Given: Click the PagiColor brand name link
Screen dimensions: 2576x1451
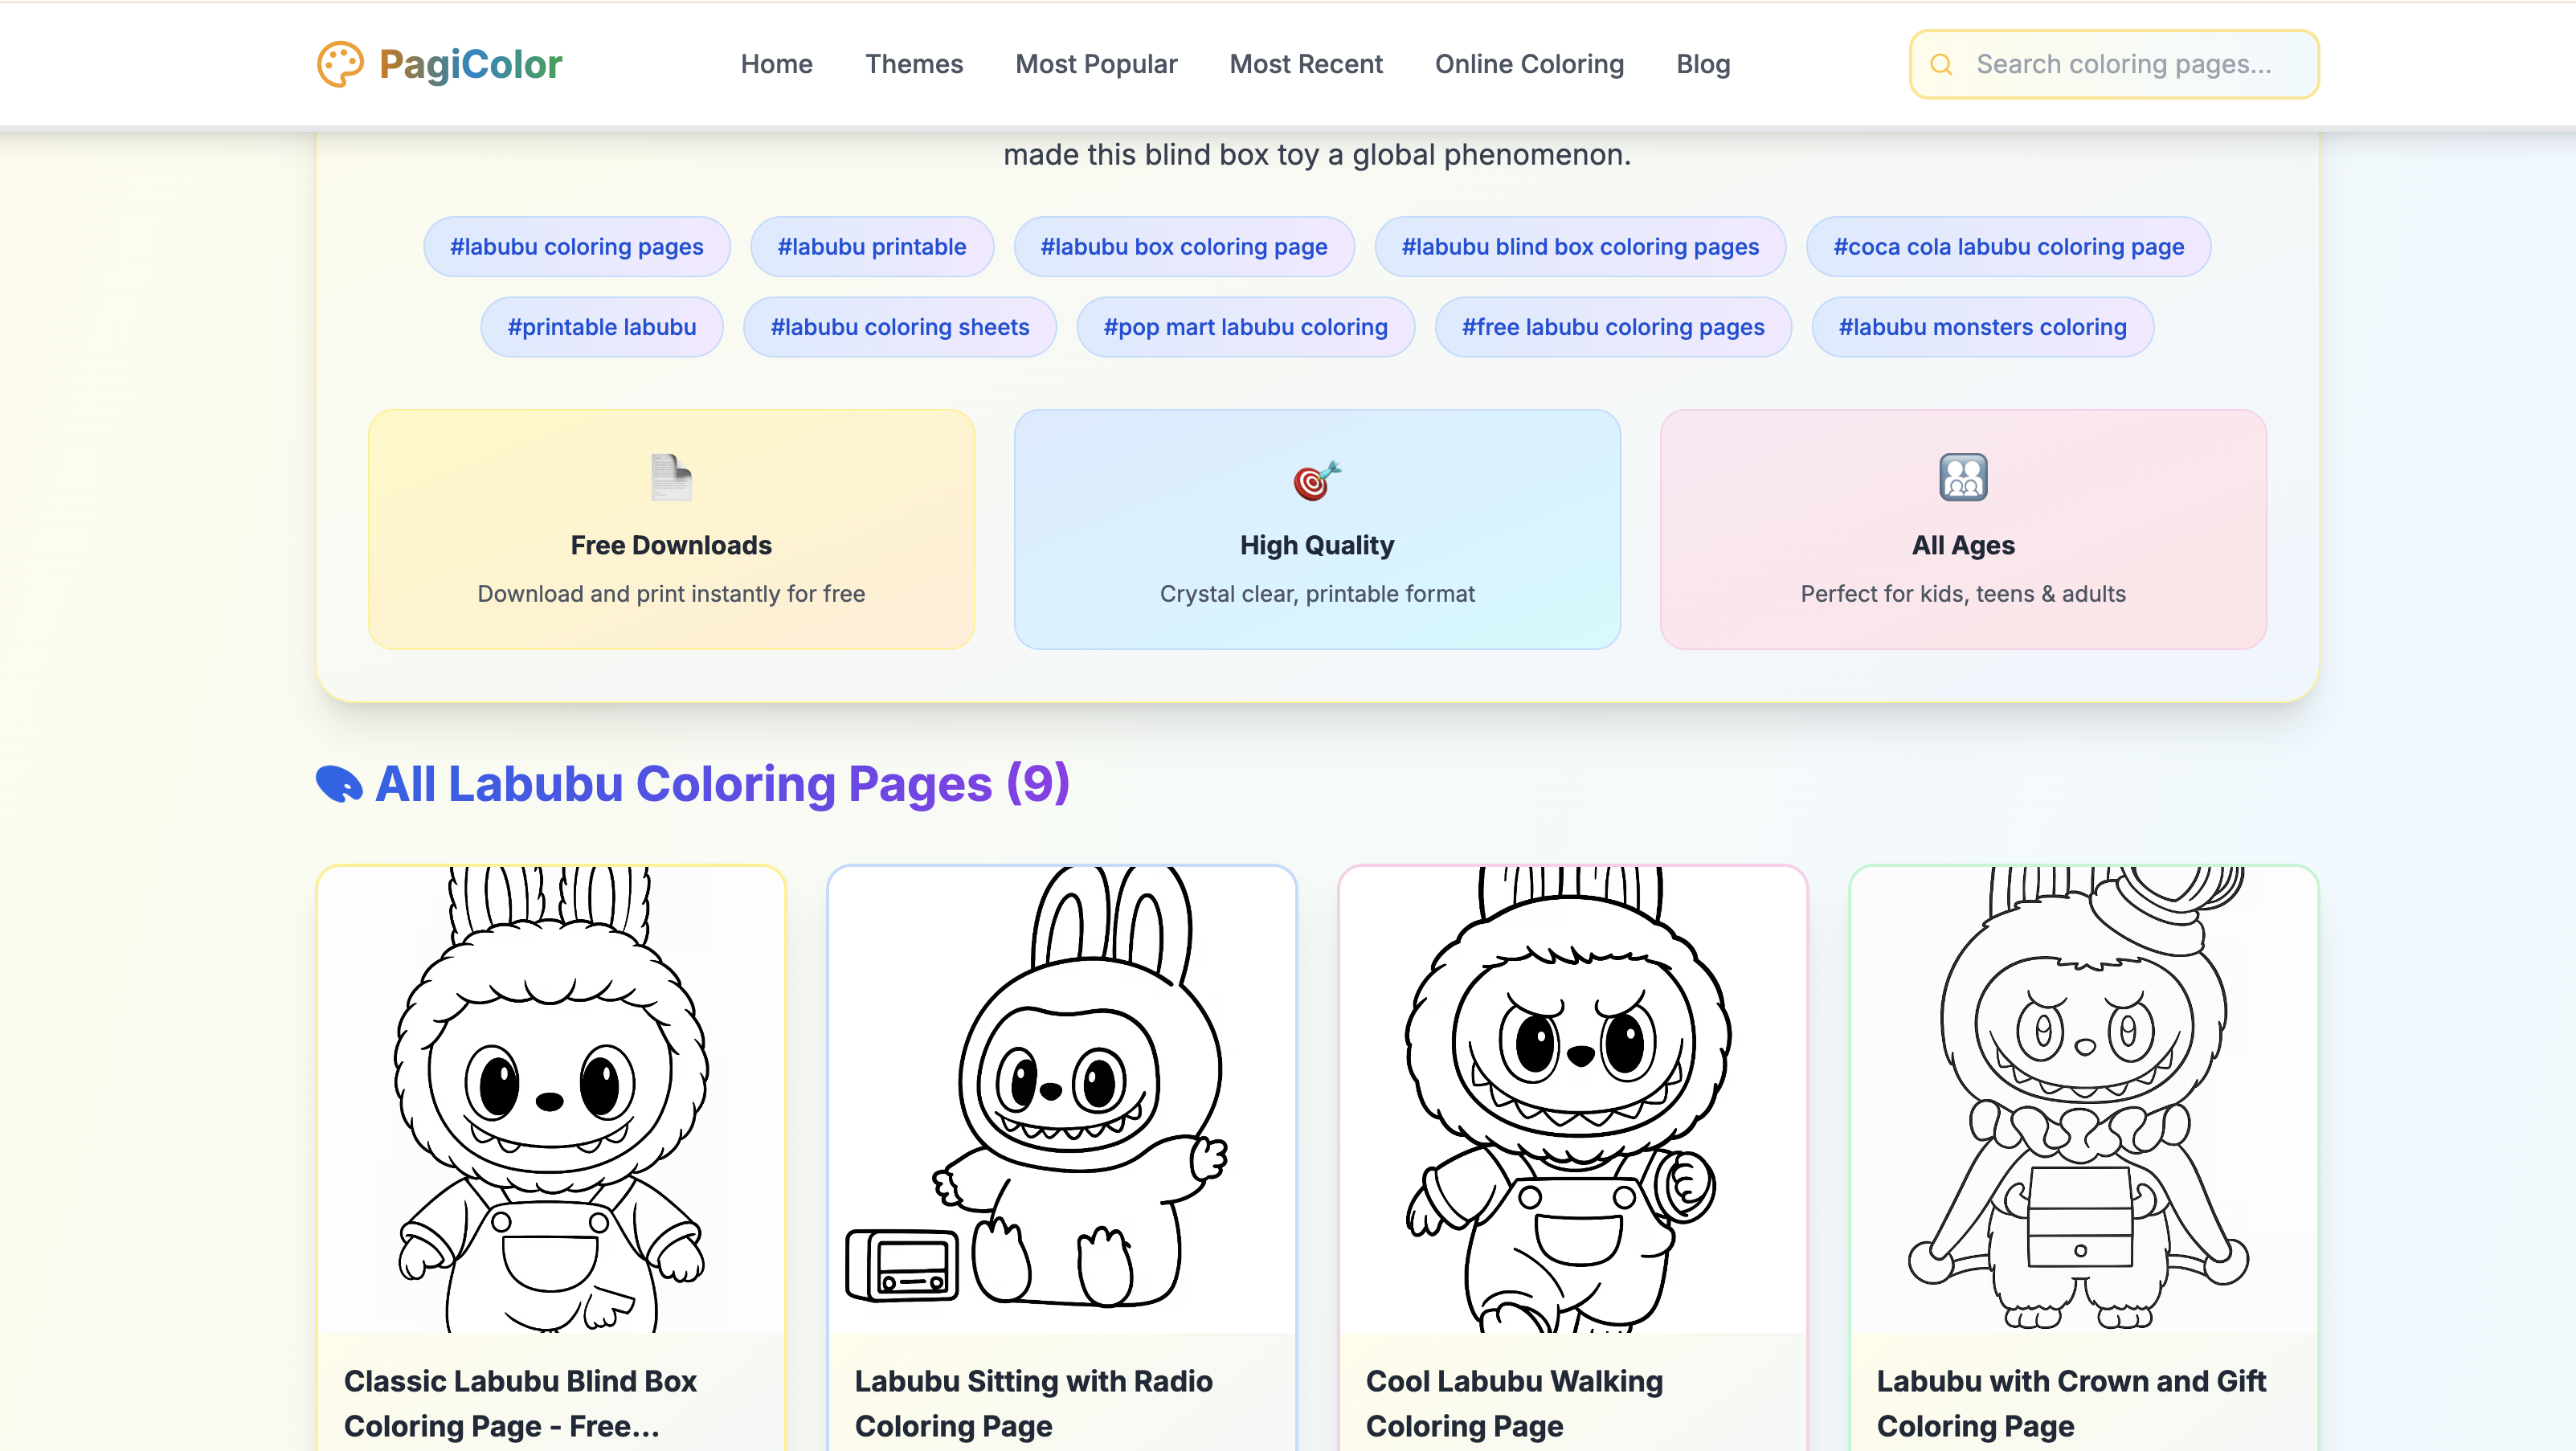Looking at the screenshot, I should click(x=471, y=64).
